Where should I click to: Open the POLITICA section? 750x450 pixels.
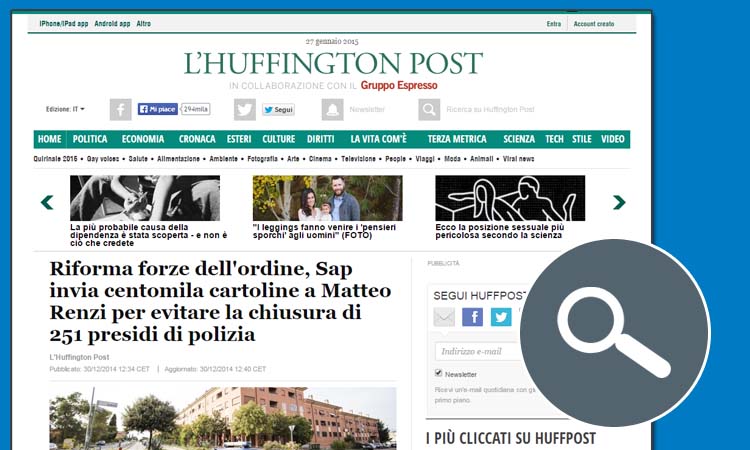click(x=90, y=139)
